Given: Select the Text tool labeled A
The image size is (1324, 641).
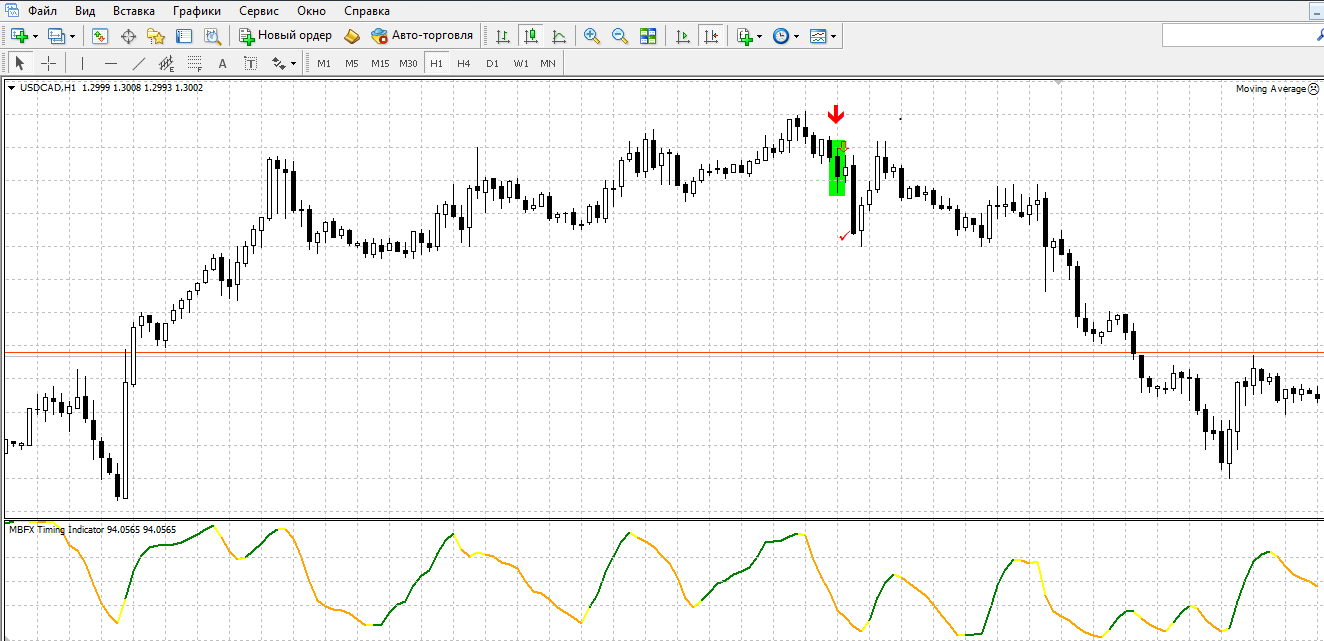Looking at the screenshot, I should (x=222, y=63).
